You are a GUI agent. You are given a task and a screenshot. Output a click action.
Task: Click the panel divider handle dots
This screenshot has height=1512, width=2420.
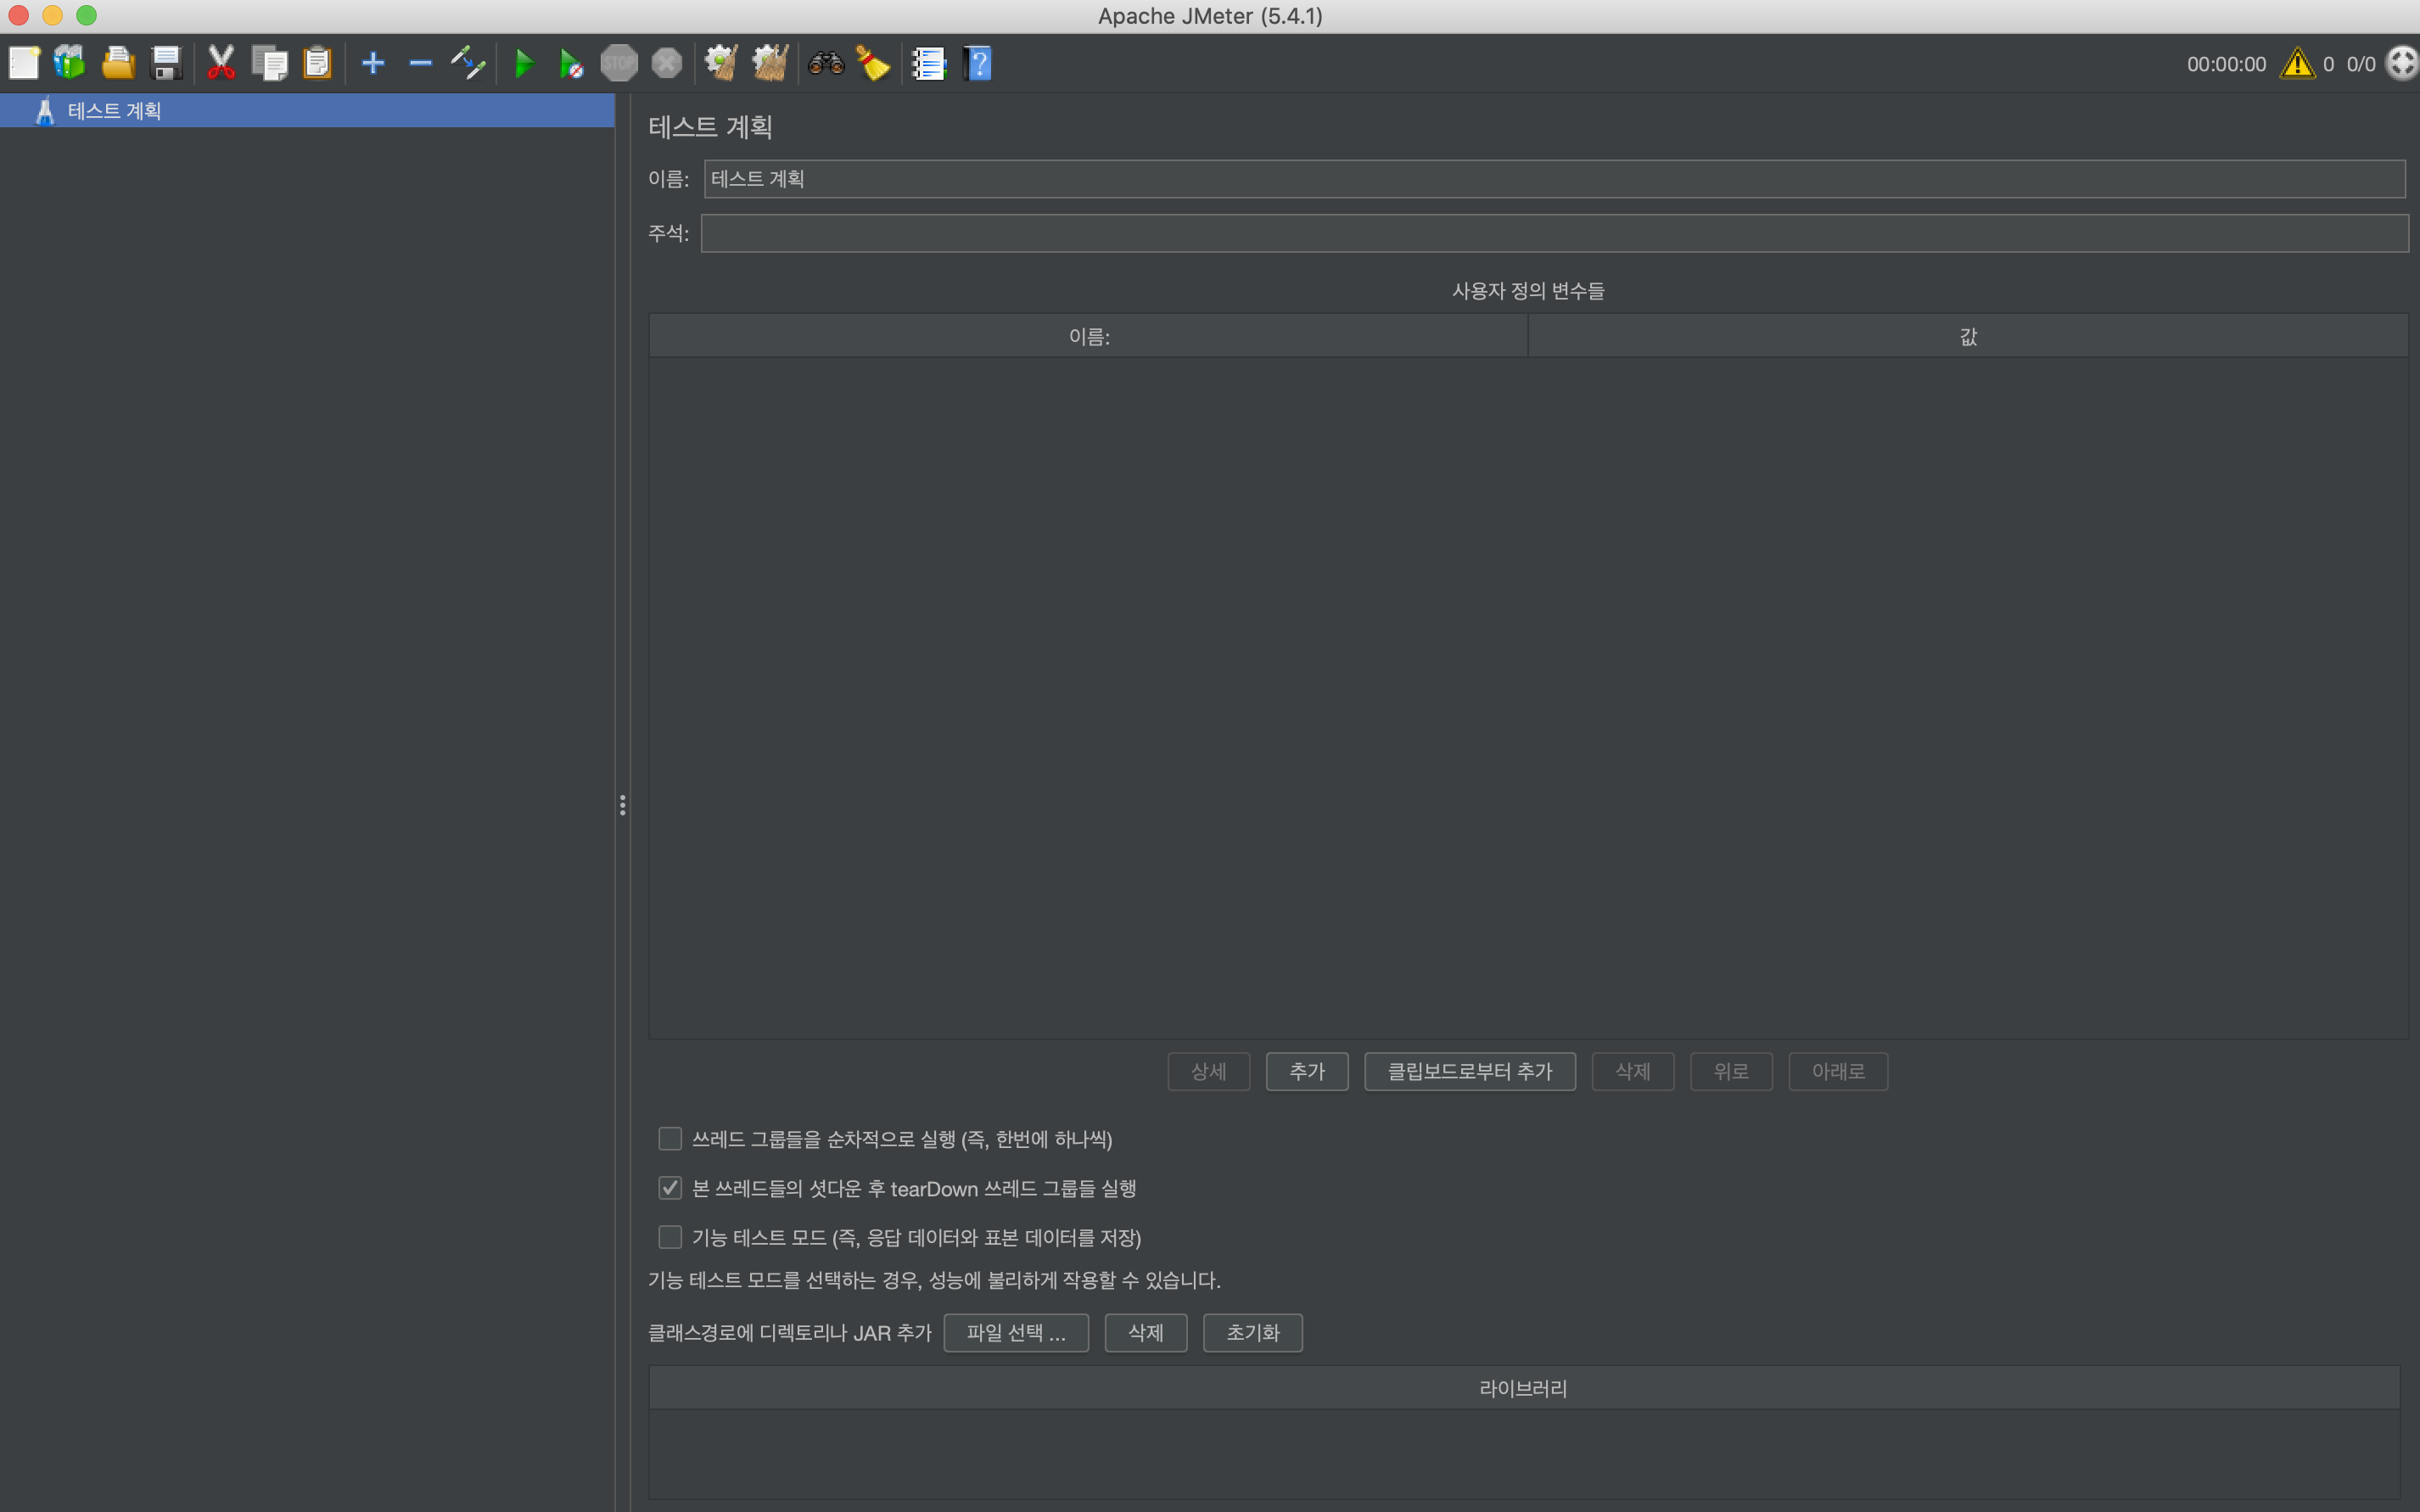(622, 805)
